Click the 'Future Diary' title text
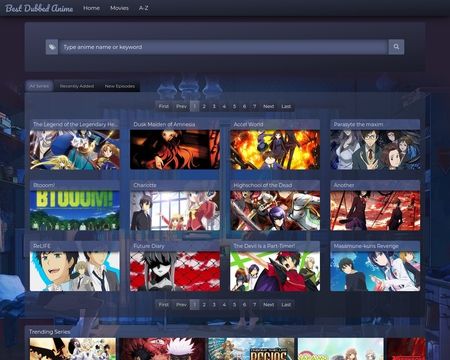The image size is (450, 360). click(149, 246)
